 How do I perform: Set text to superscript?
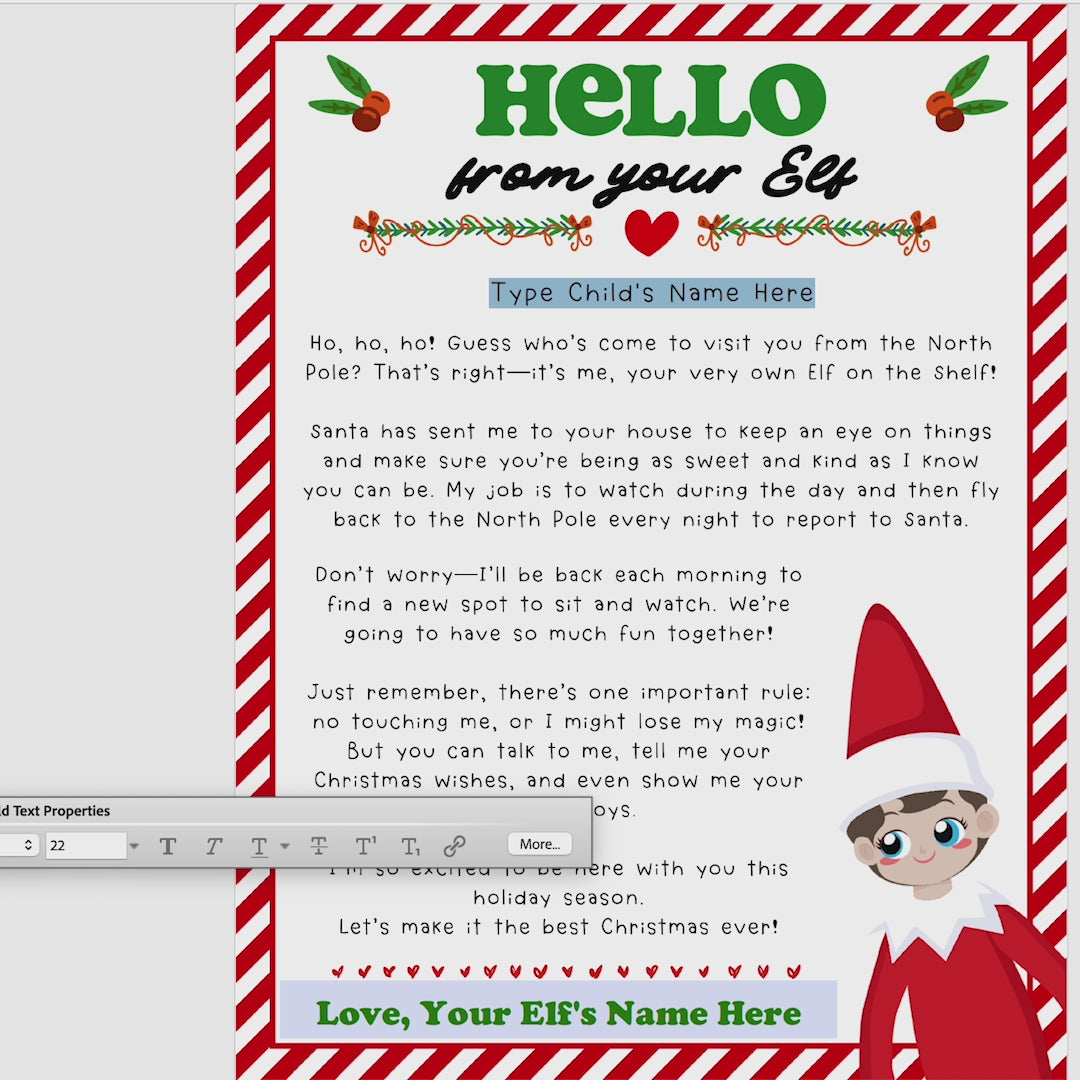tap(366, 846)
